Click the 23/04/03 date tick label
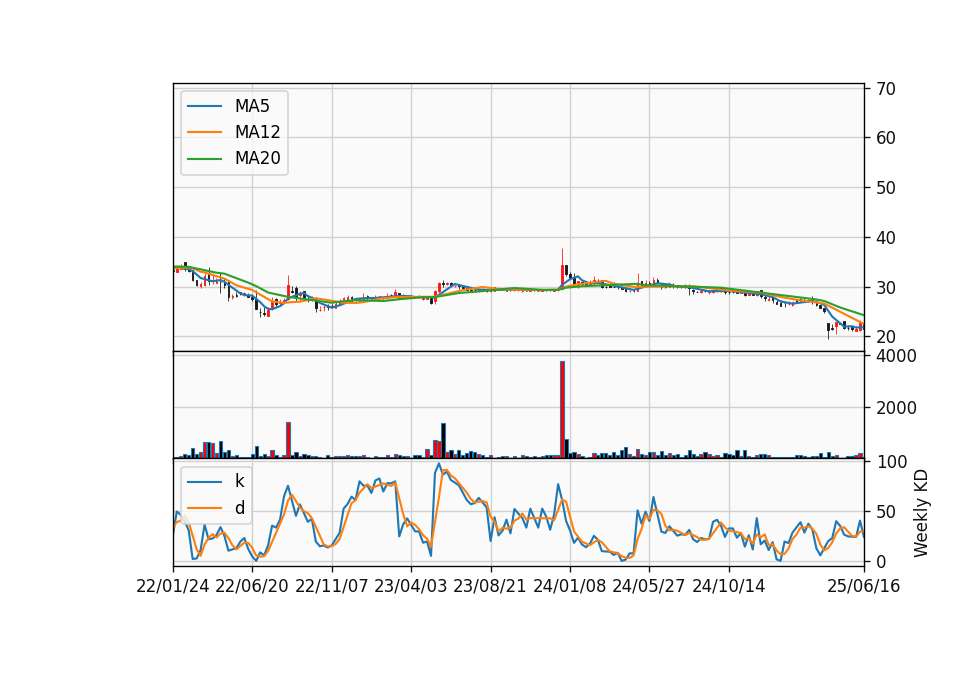 coord(410,586)
